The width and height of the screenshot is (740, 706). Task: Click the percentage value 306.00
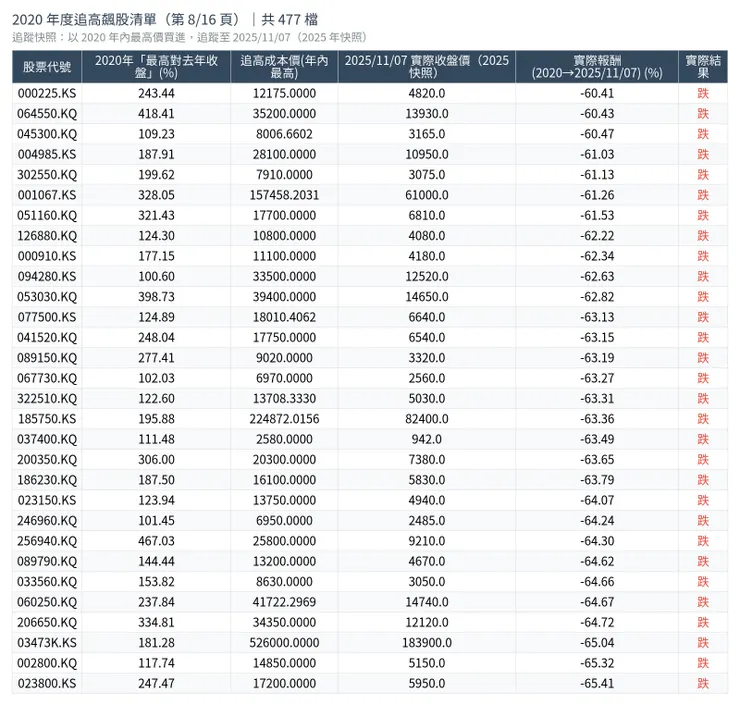tap(156, 460)
